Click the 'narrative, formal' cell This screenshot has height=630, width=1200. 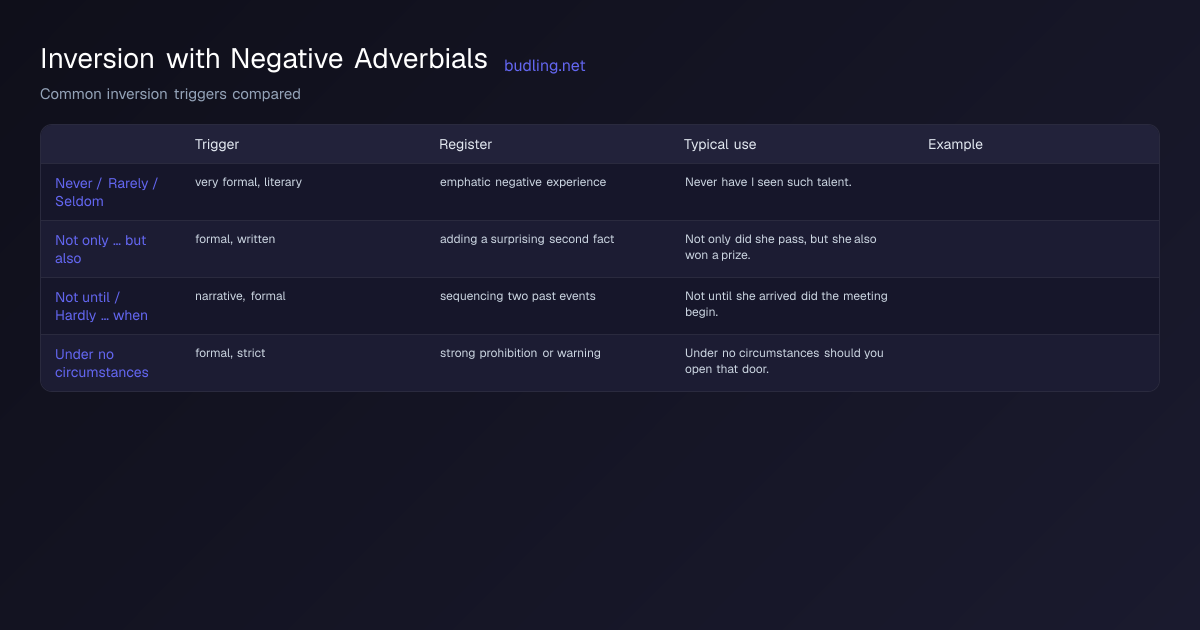(x=240, y=296)
